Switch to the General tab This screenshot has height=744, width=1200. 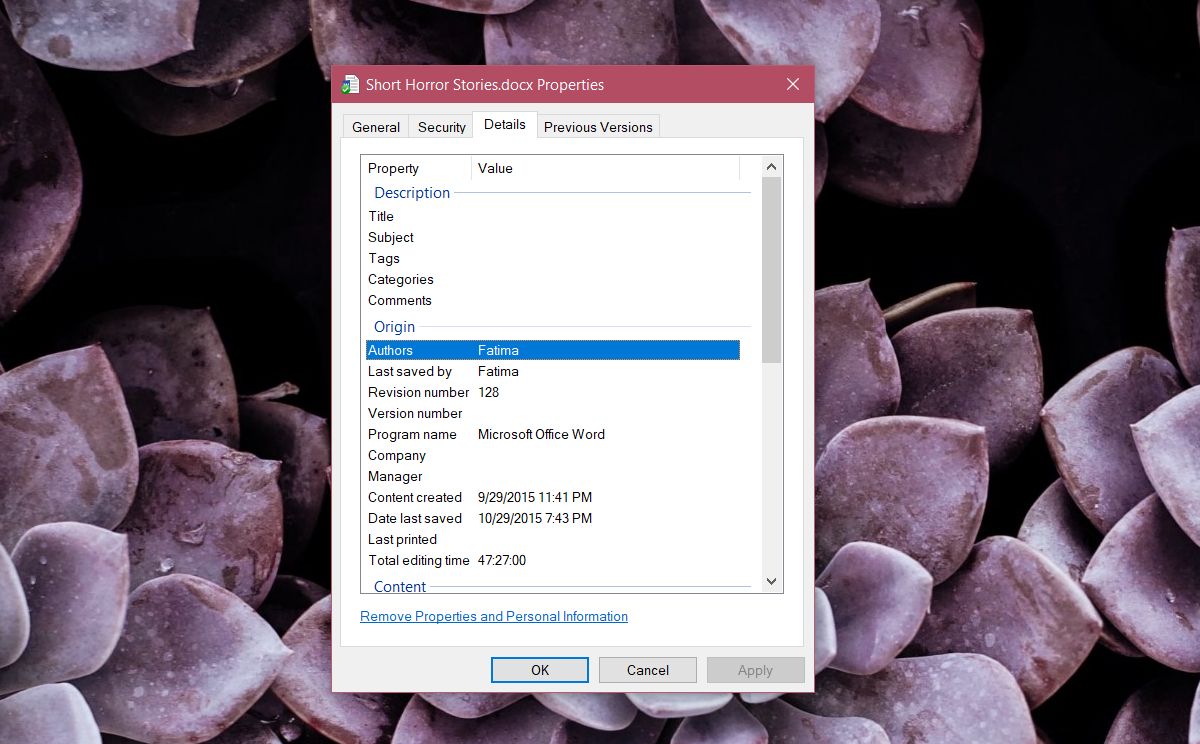pyautogui.click(x=376, y=127)
